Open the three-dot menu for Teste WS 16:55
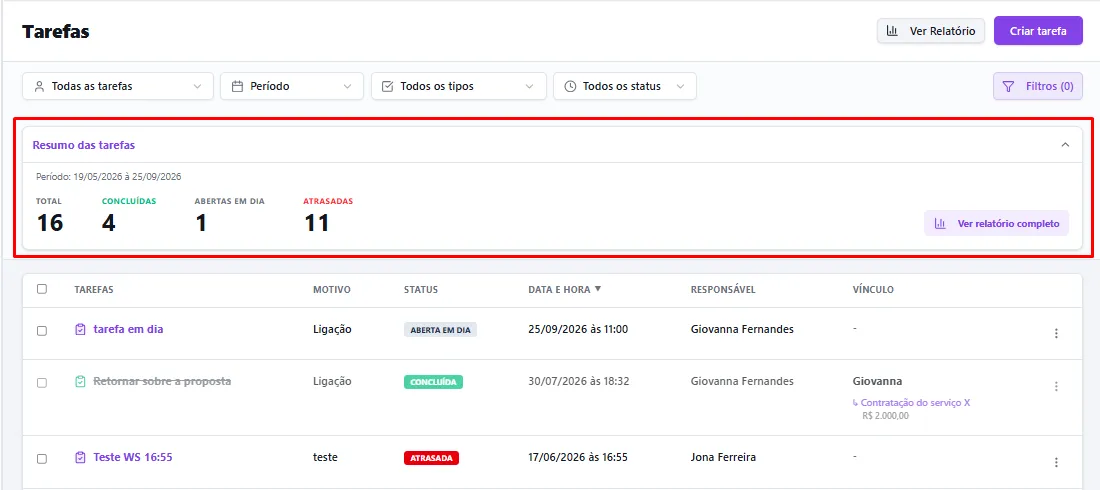1100x490 pixels. pyautogui.click(x=1057, y=462)
